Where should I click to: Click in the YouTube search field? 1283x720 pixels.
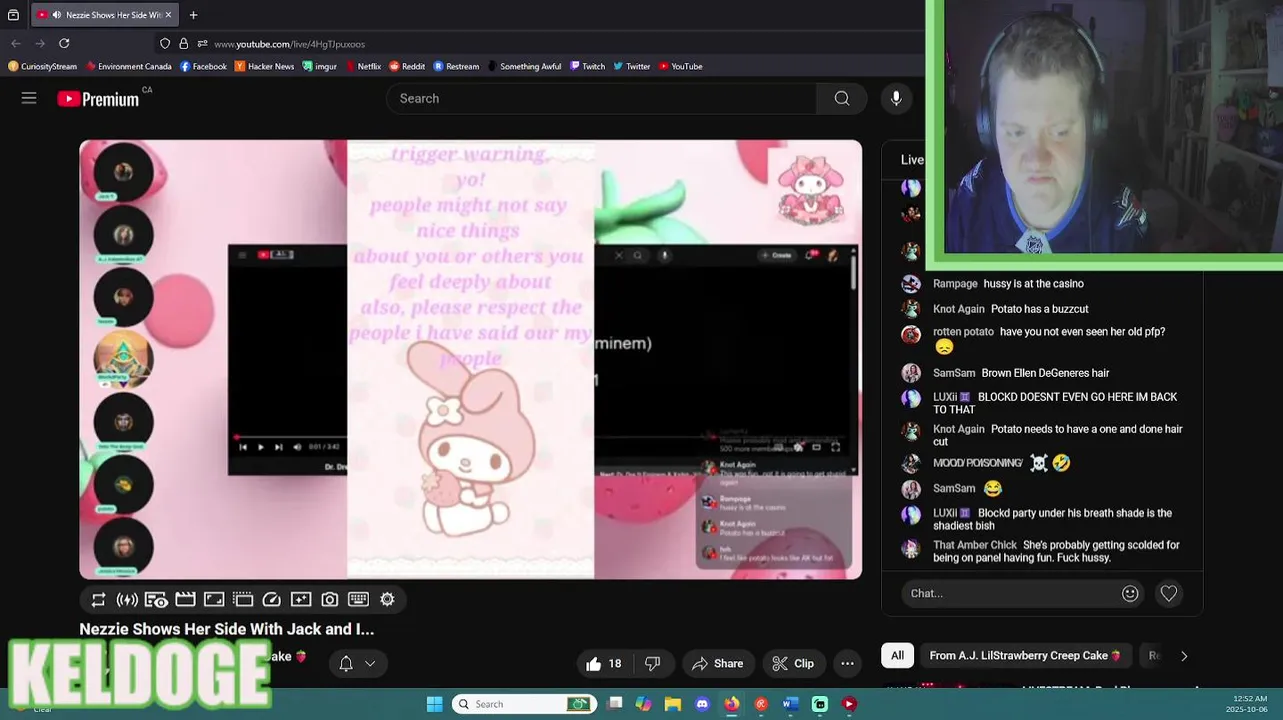[601, 98]
